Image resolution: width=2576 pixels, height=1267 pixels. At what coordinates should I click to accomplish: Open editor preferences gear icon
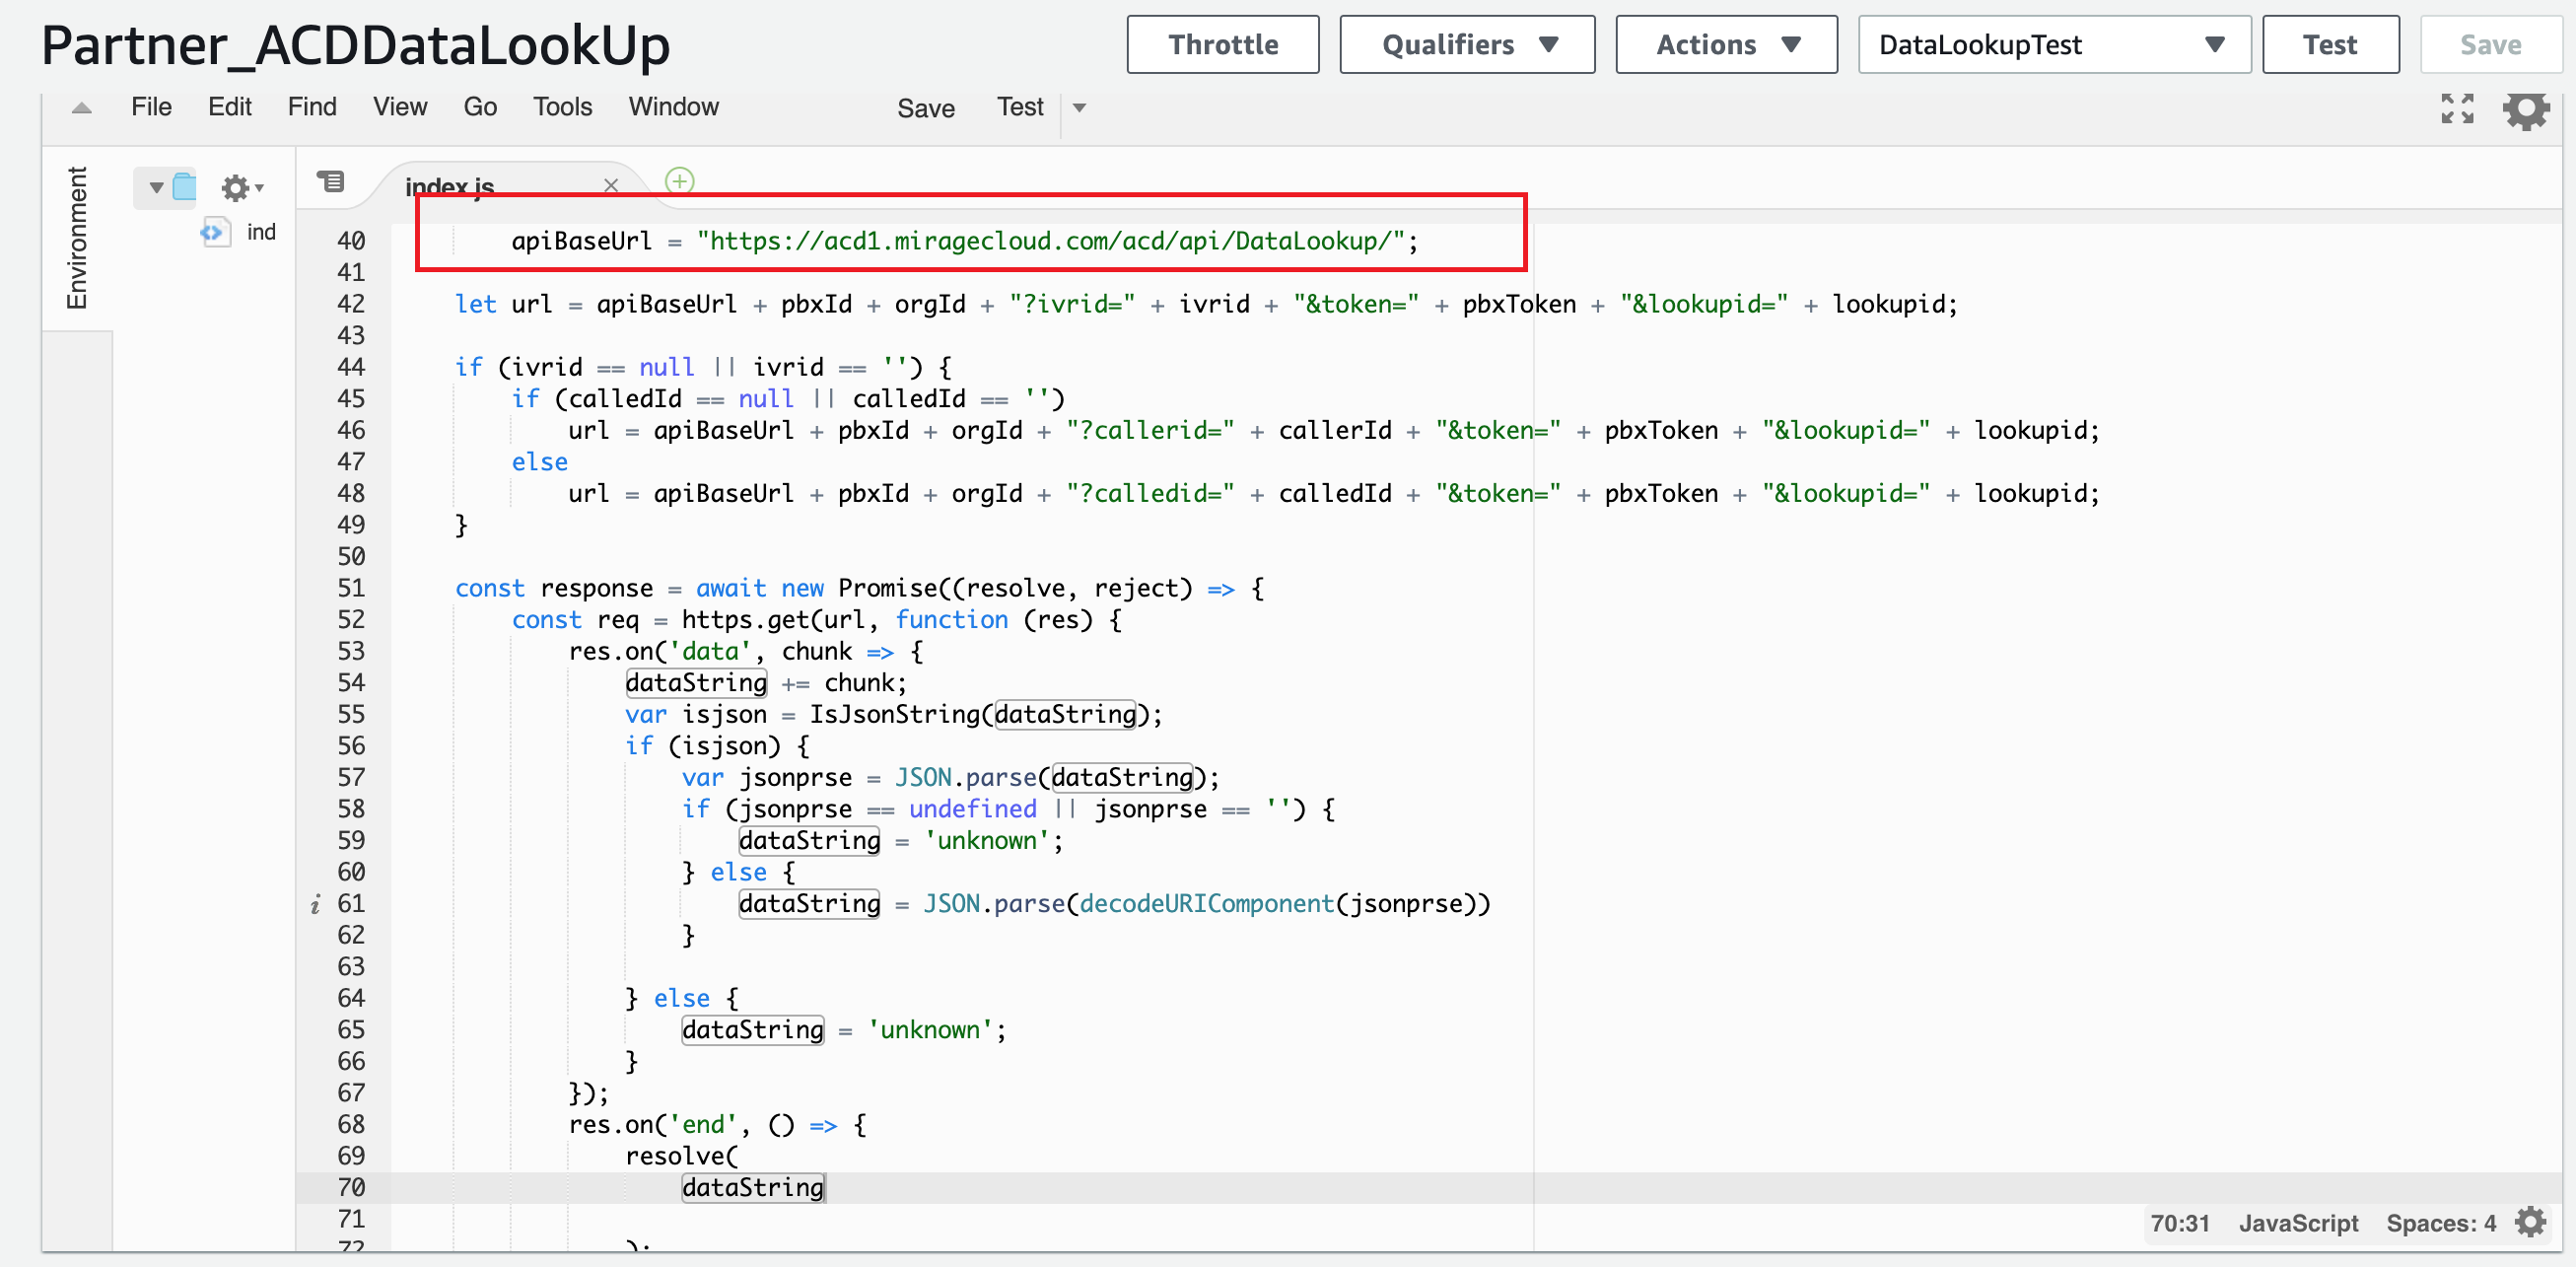tap(2526, 110)
